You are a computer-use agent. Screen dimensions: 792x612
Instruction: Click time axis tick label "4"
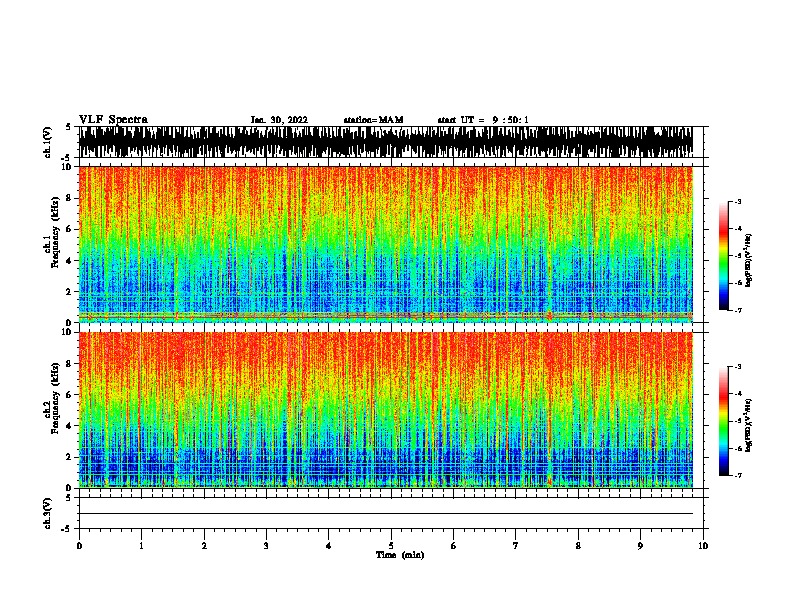(x=329, y=546)
